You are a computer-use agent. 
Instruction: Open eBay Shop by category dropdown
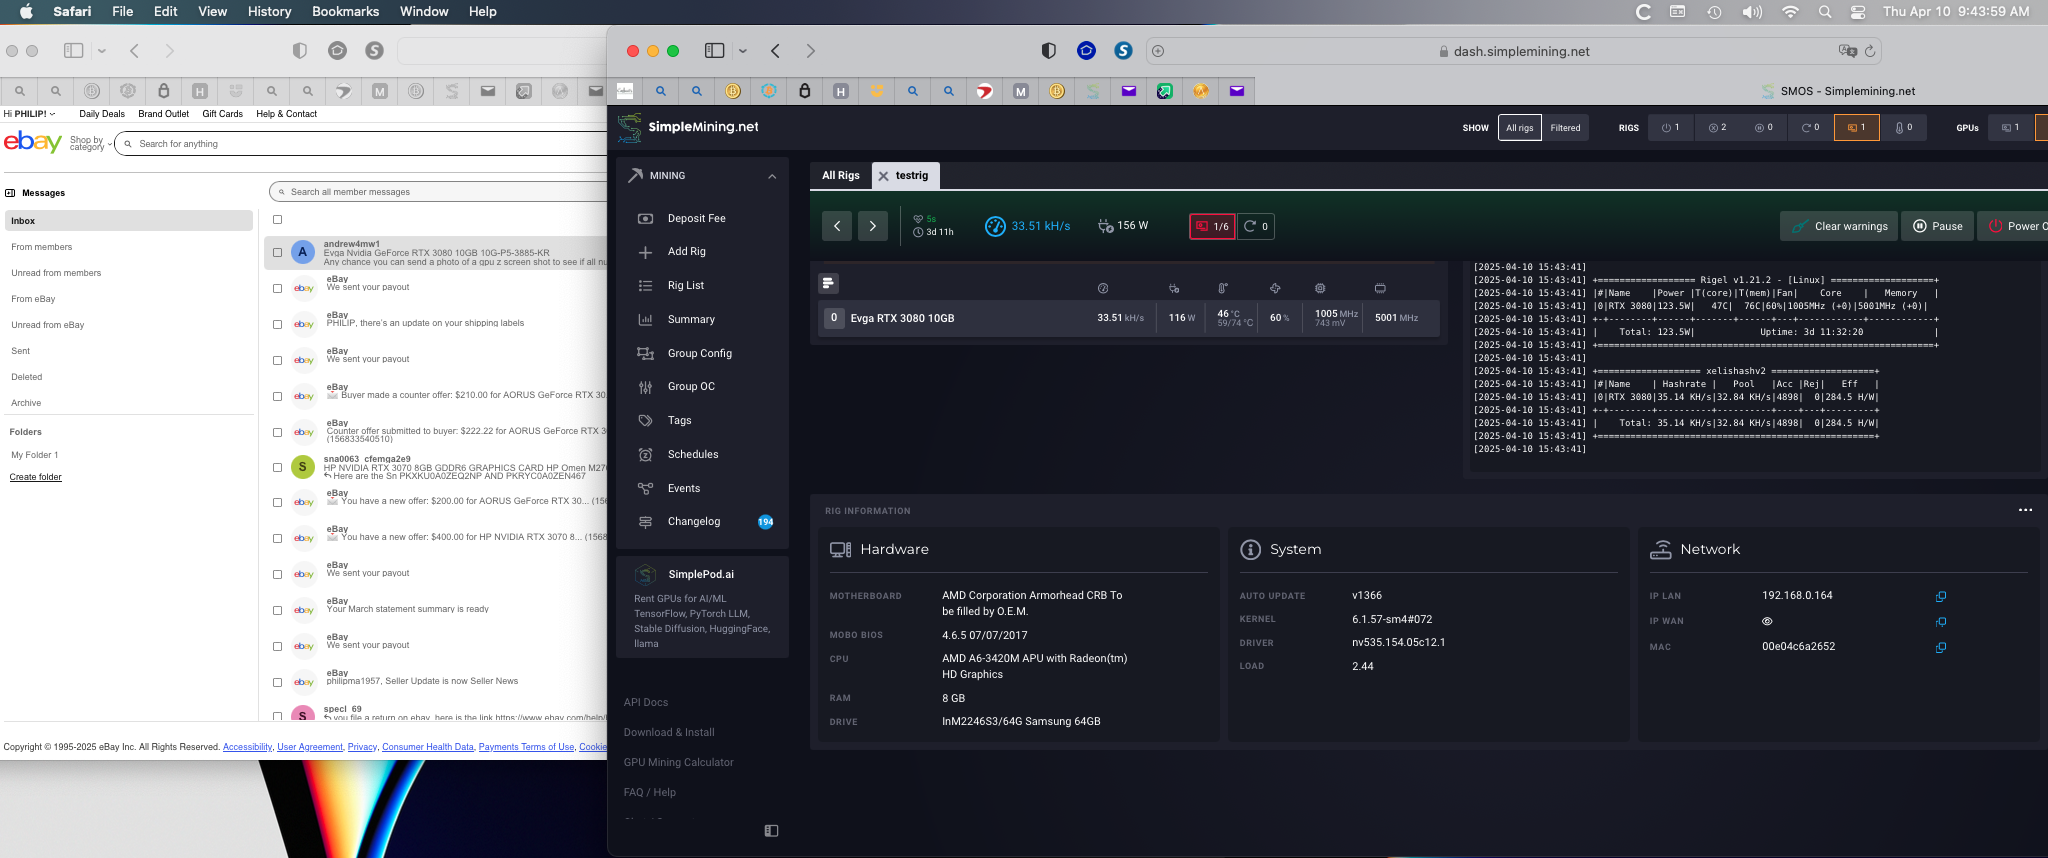click(90, 144)
